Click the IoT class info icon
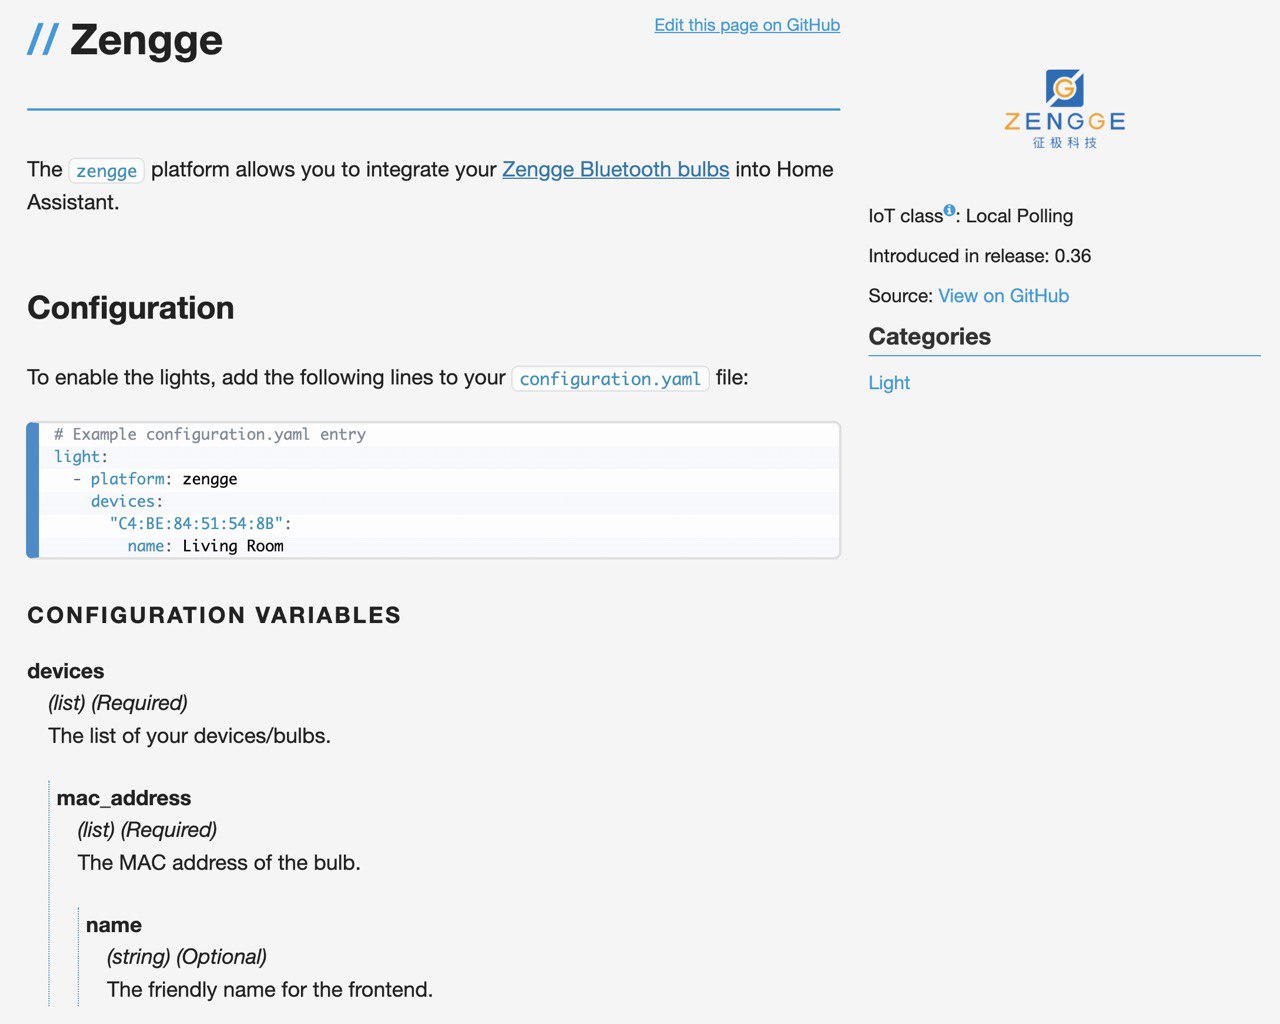This screenshot has width=1280, height=1024. tap(950, 209)
